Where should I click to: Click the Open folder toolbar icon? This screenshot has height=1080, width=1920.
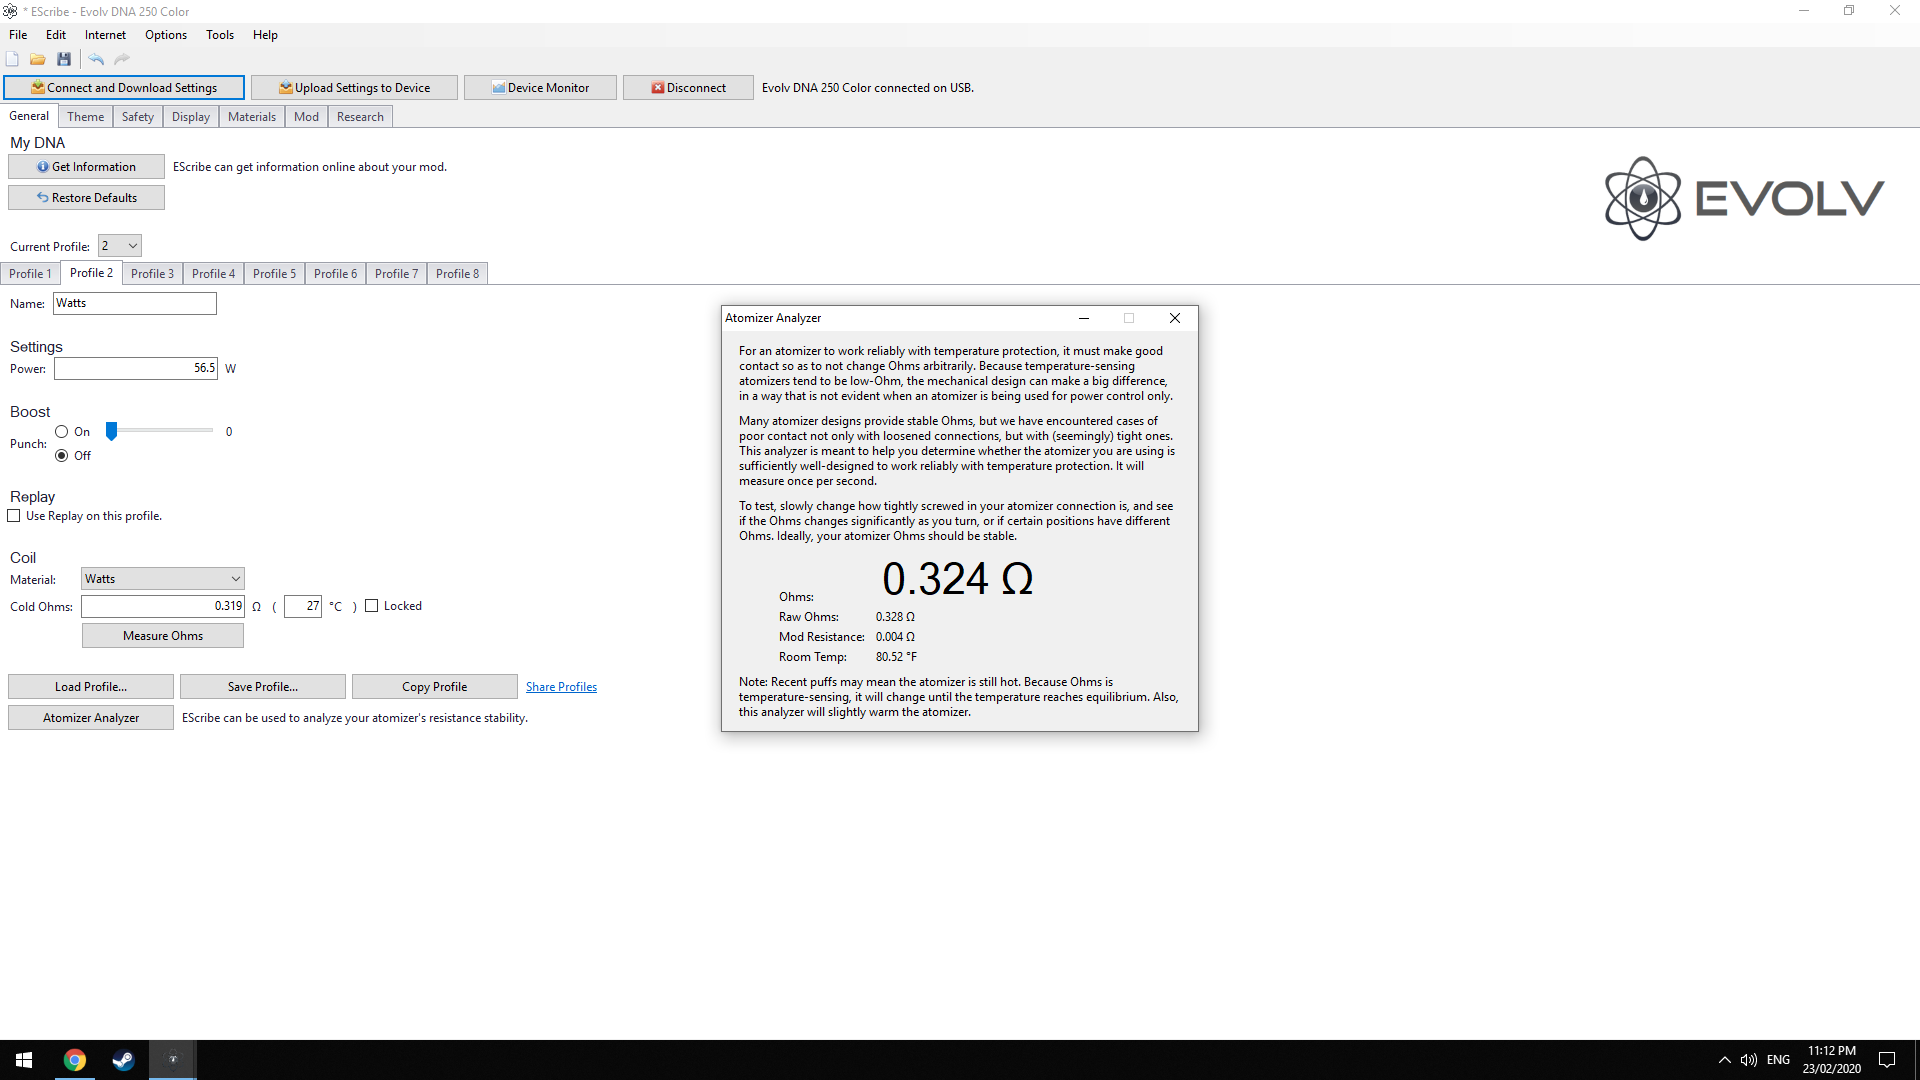click(x=38, y=59)
